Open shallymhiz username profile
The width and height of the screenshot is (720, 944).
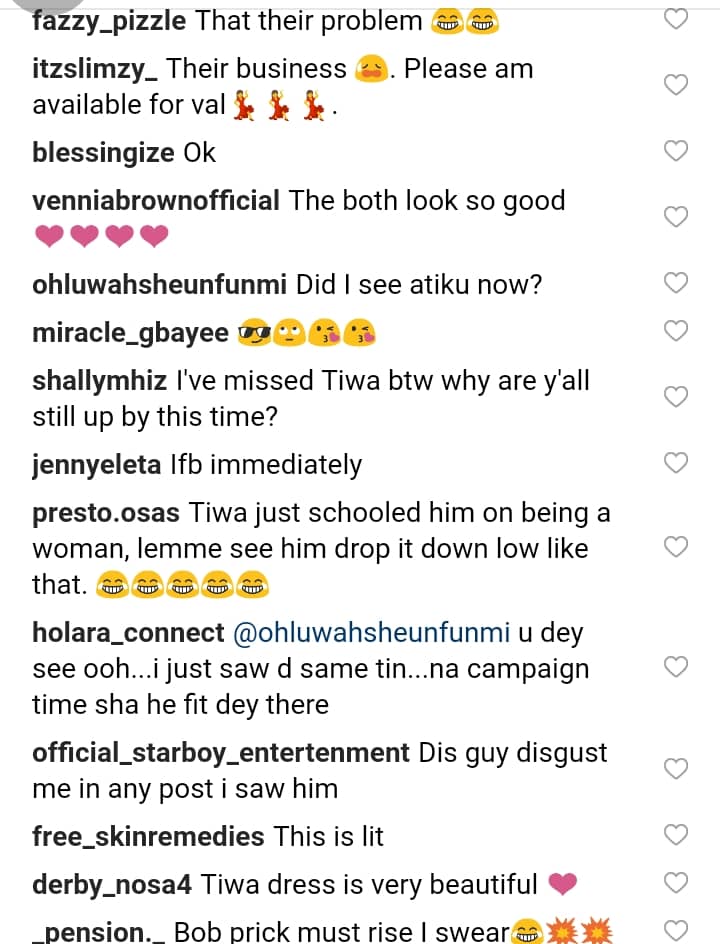click(100, 381)
